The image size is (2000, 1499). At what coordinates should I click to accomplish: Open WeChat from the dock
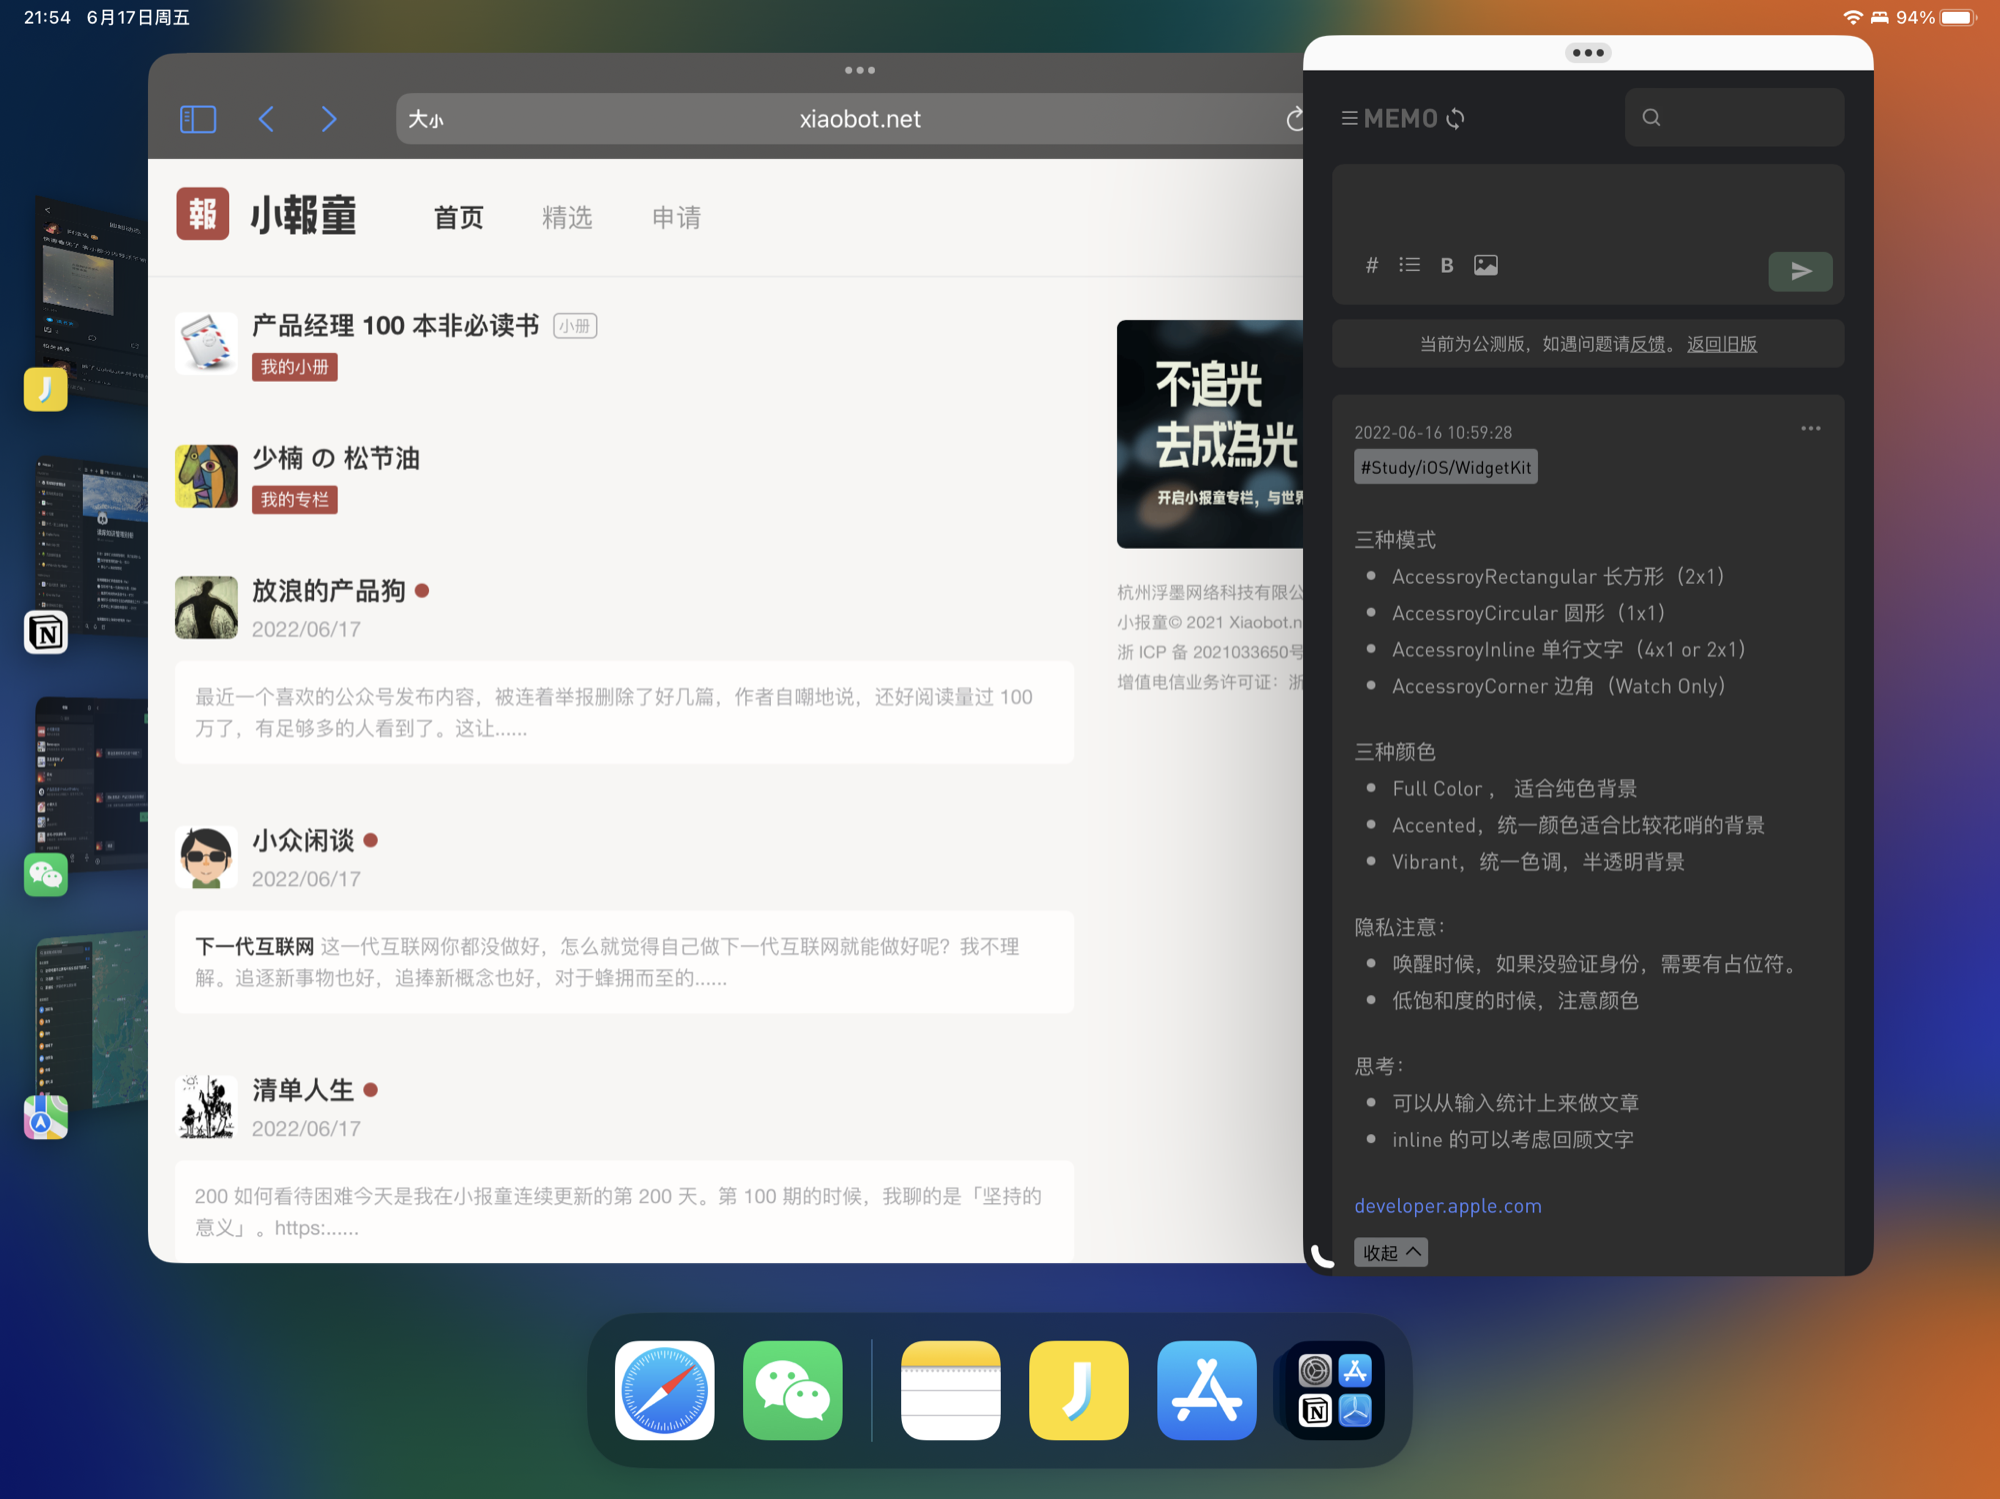coord(792,1390)
